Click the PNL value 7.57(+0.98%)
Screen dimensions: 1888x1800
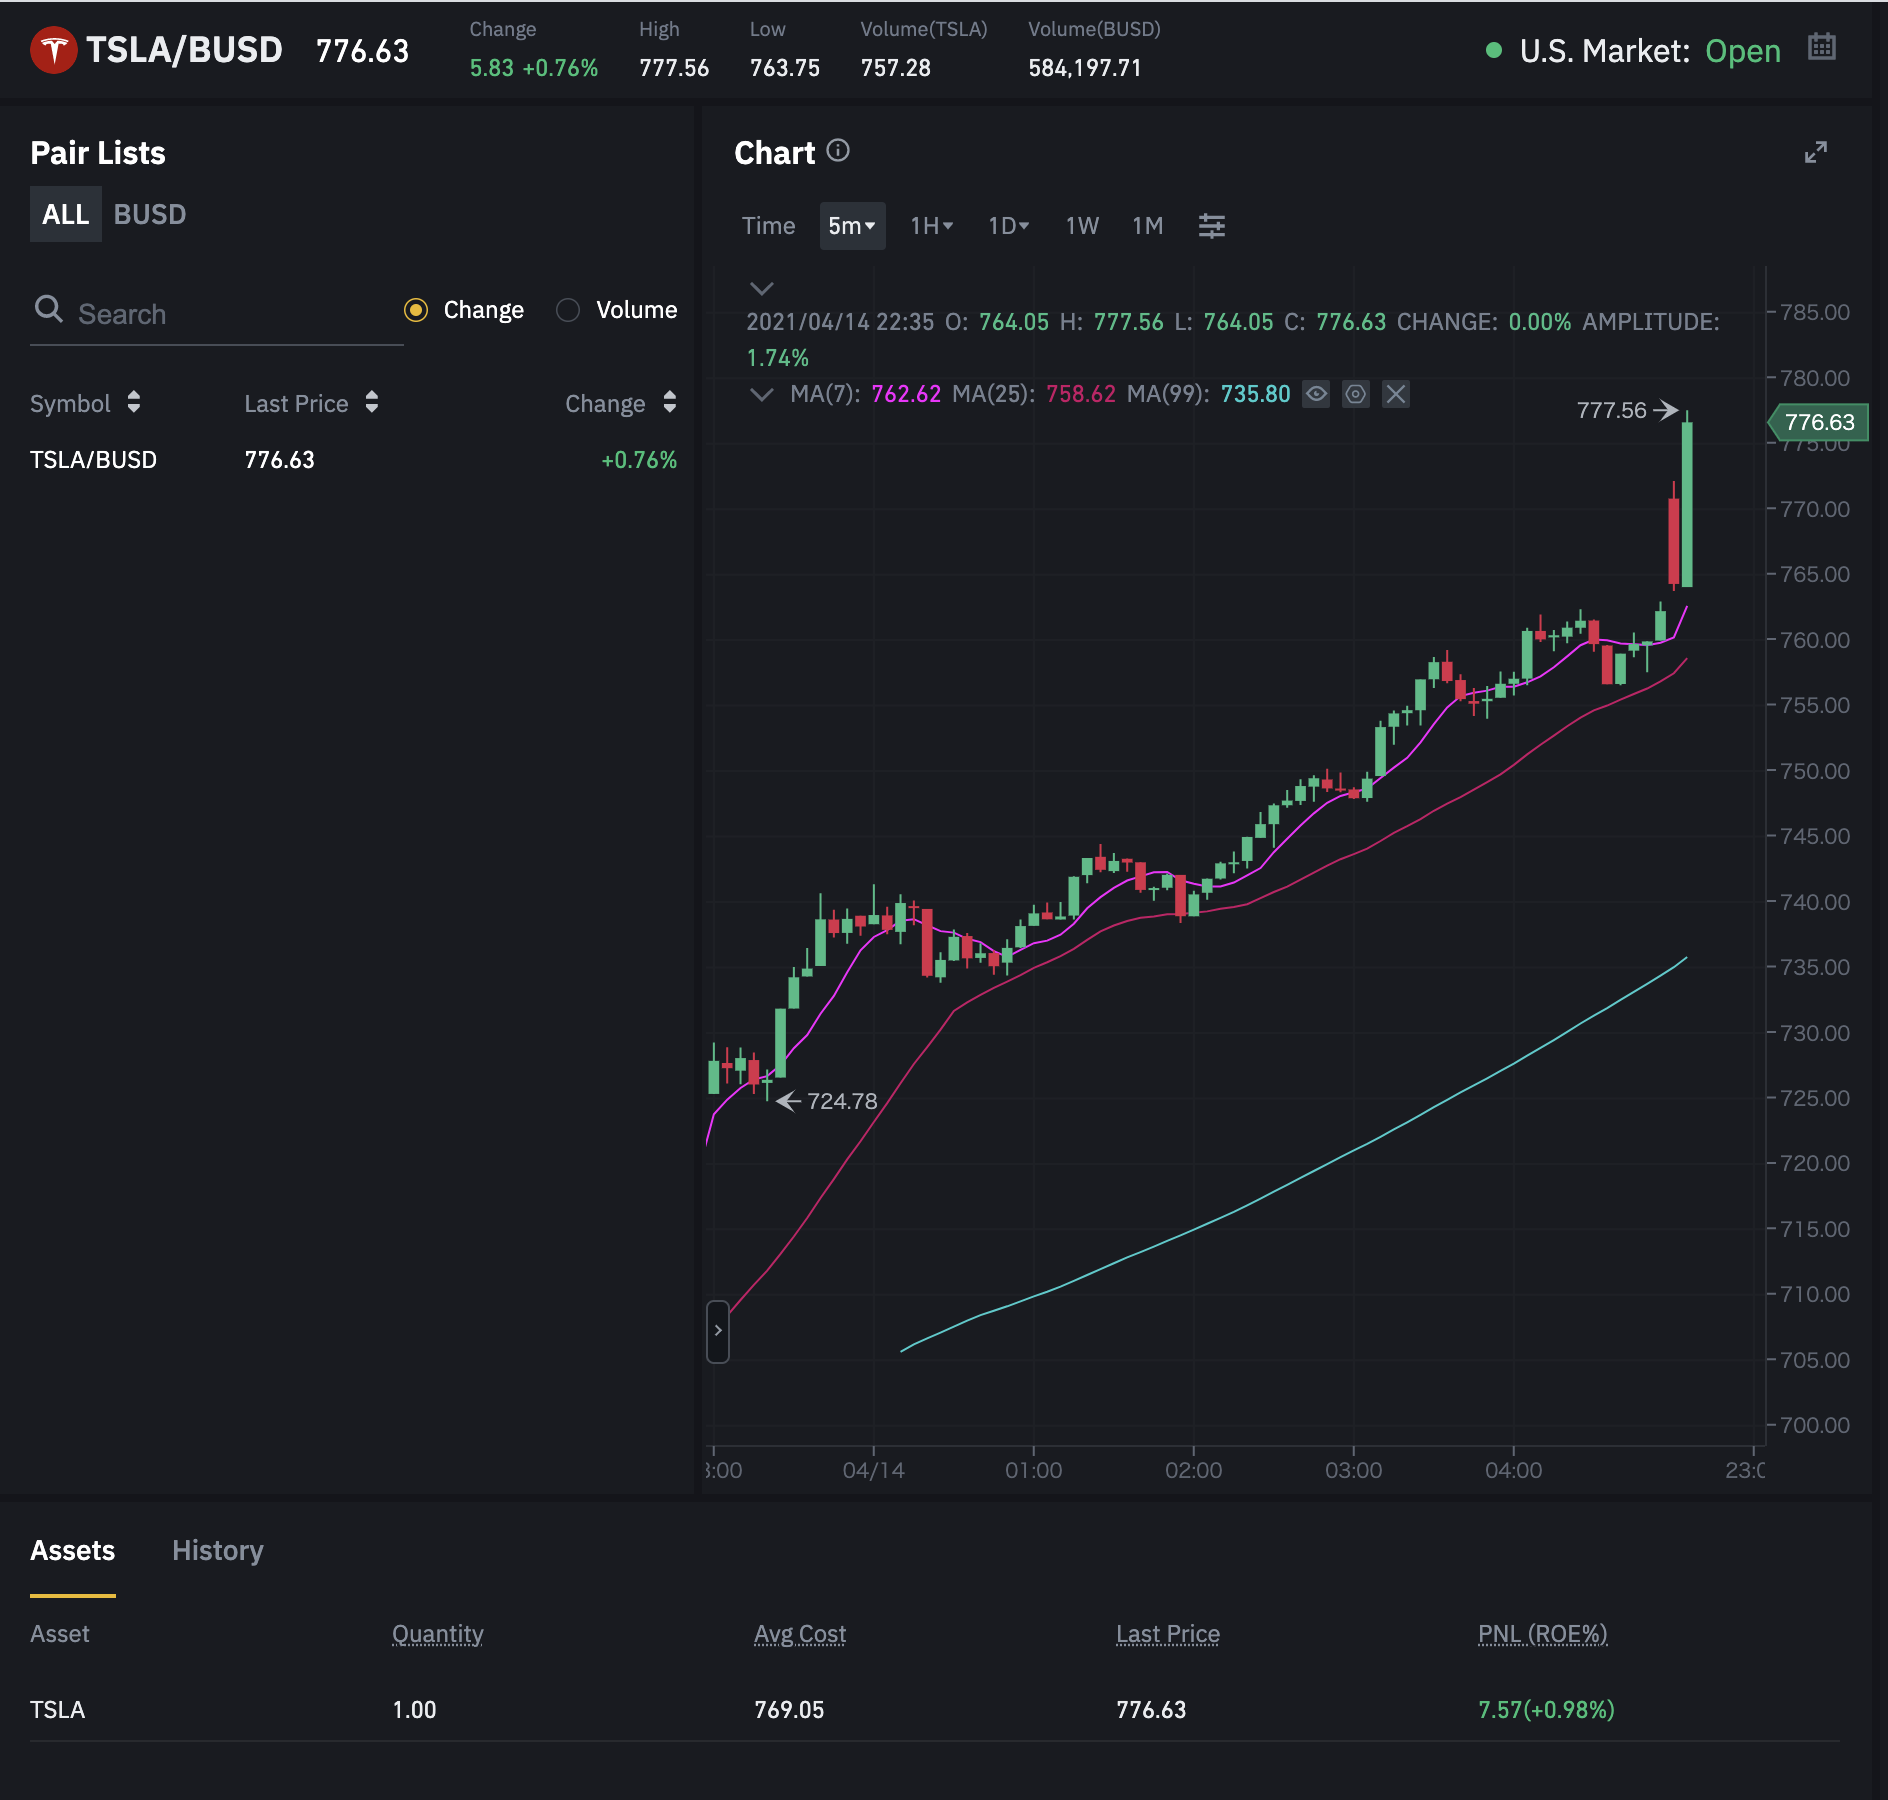1546,1710
